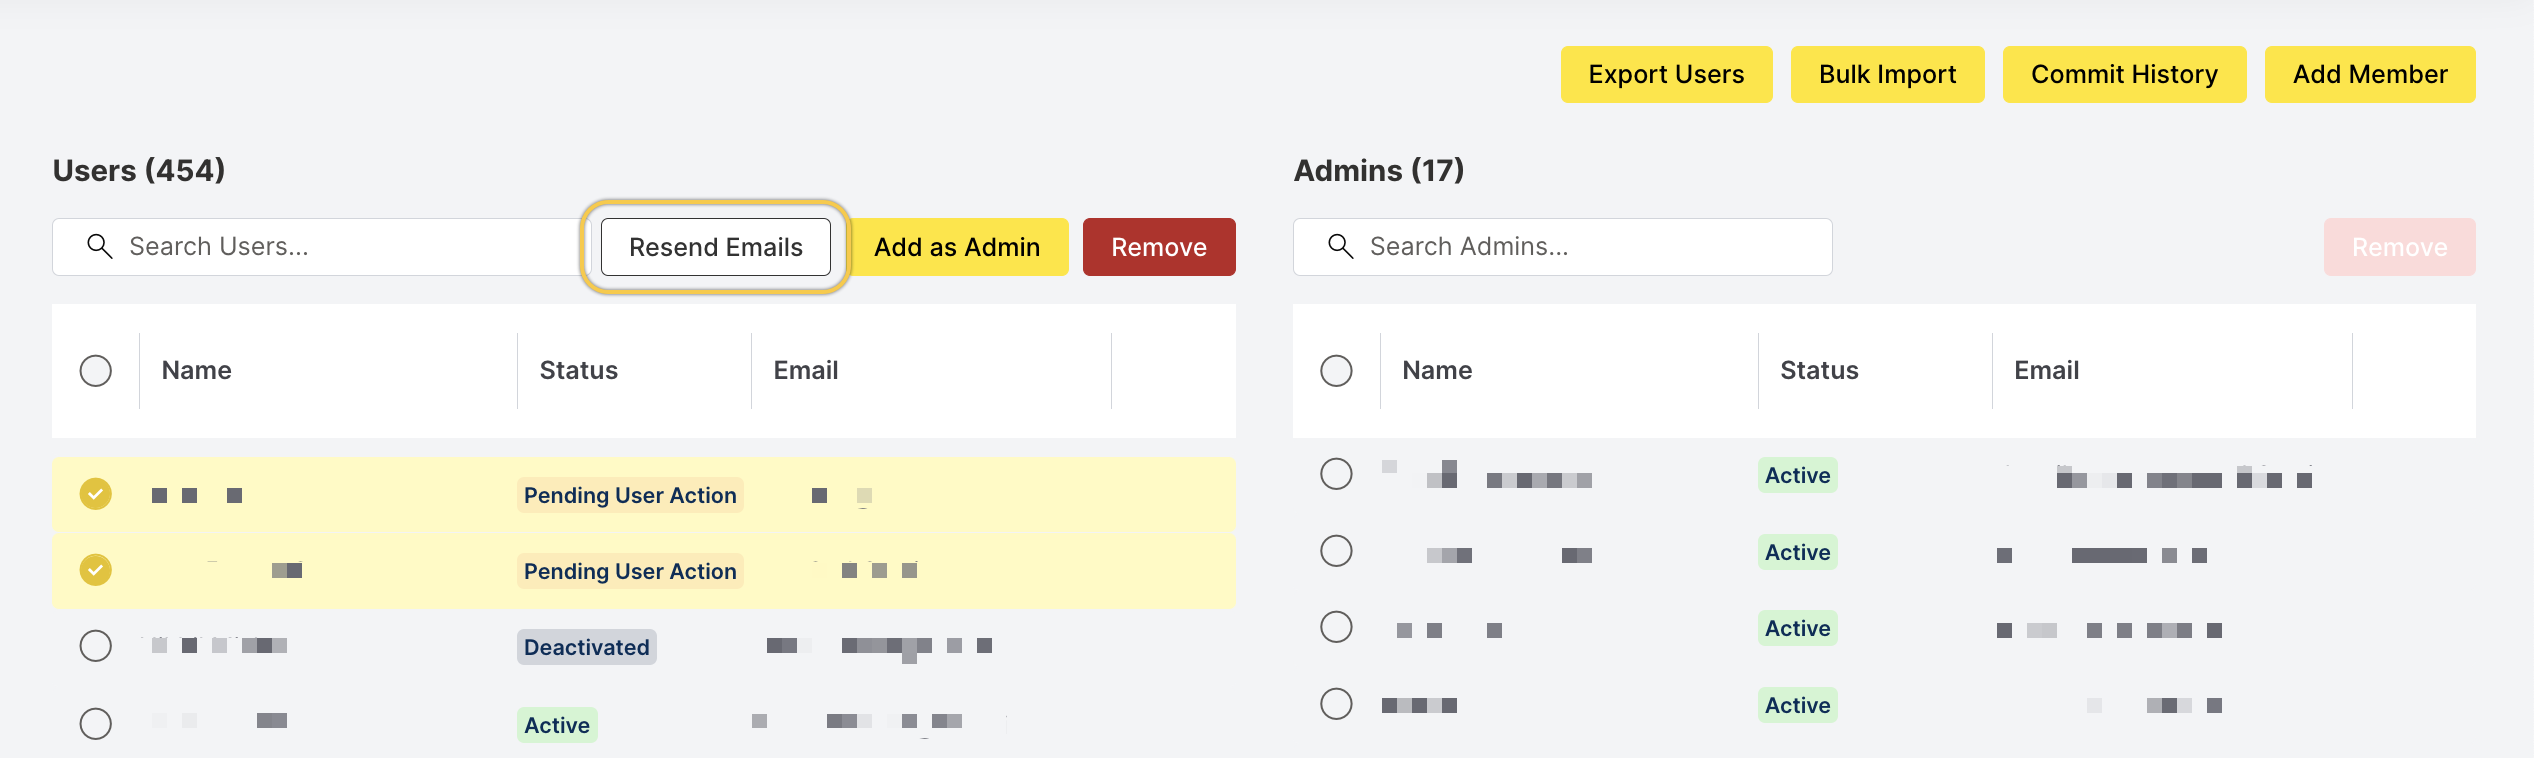Click the Active badge in Users table
The height and width of the screenshot is (758, 2534).
tap(557, 725)
